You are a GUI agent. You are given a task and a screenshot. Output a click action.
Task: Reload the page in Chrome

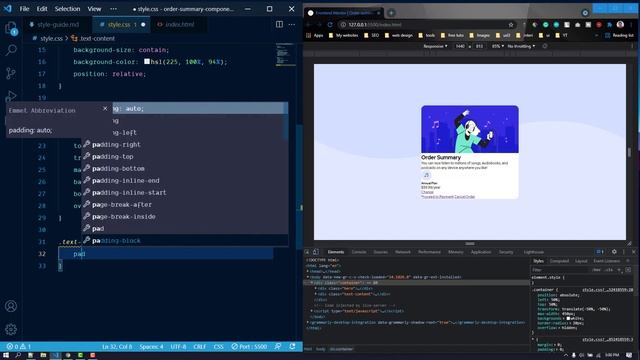tap(330, 24)
